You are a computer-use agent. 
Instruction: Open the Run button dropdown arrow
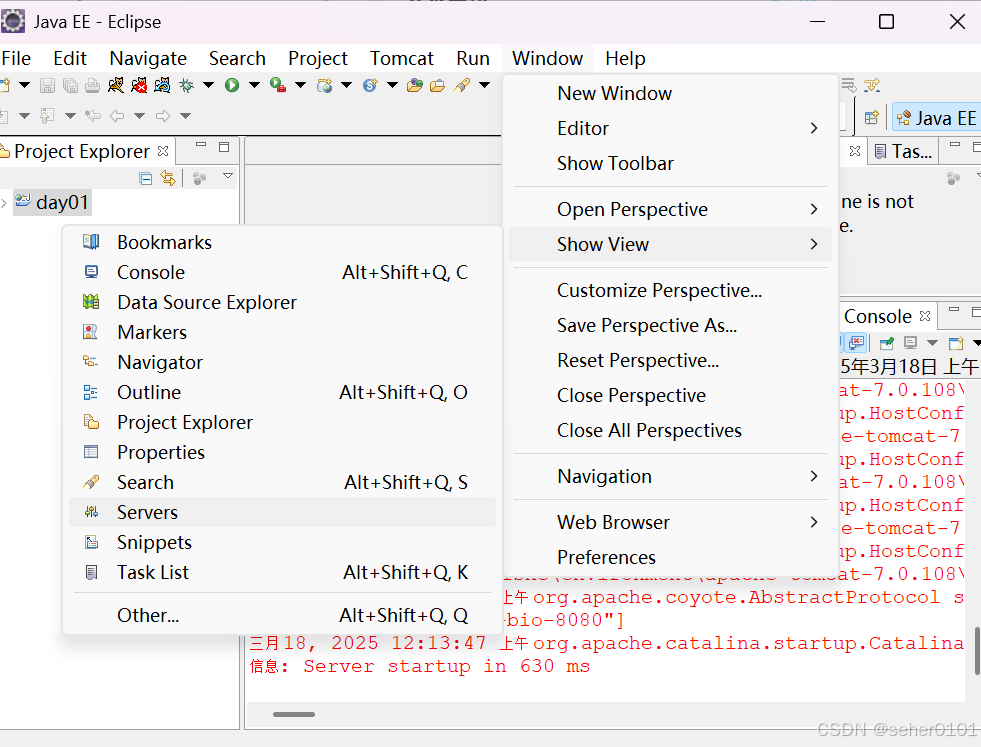(x=254, y=84)
